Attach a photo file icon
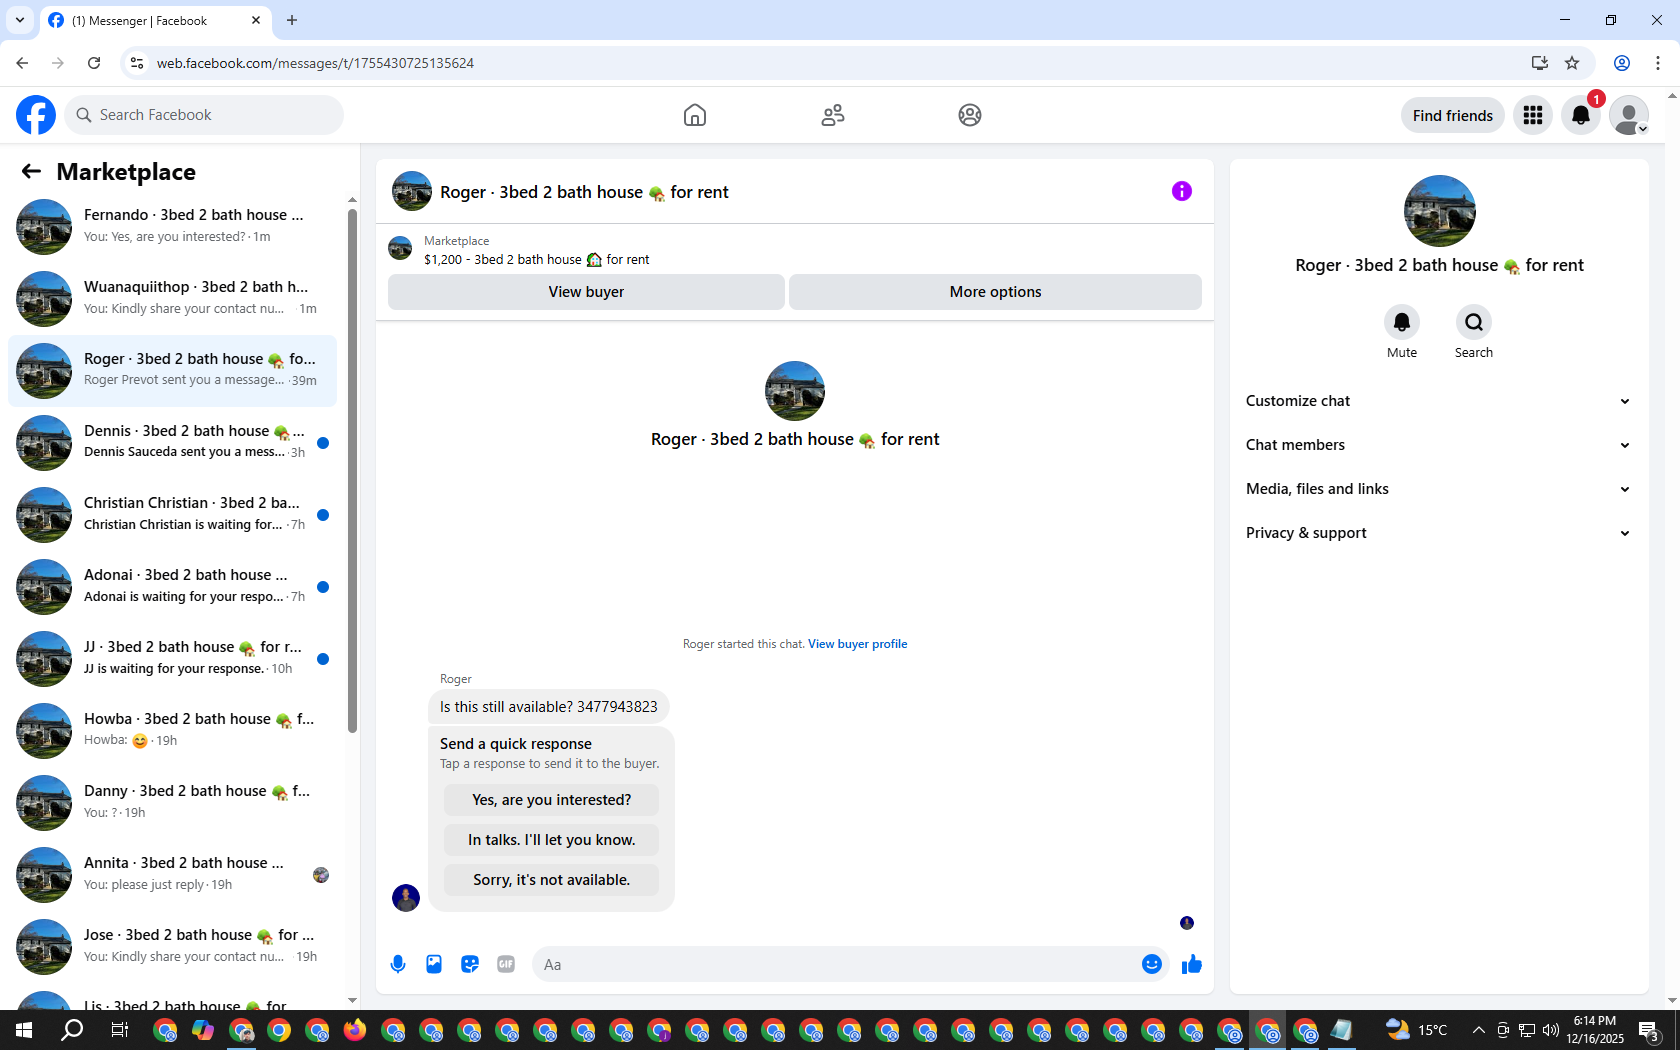 click(x=434, y=964)
